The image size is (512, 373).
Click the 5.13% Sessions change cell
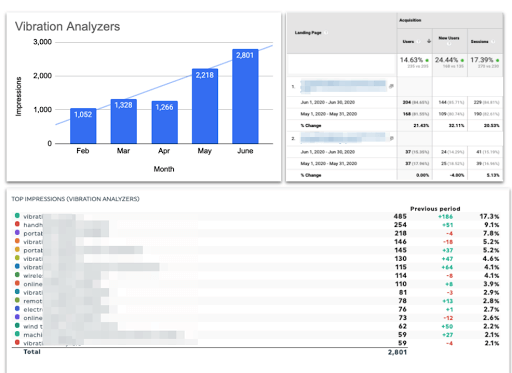coord(493,175)
